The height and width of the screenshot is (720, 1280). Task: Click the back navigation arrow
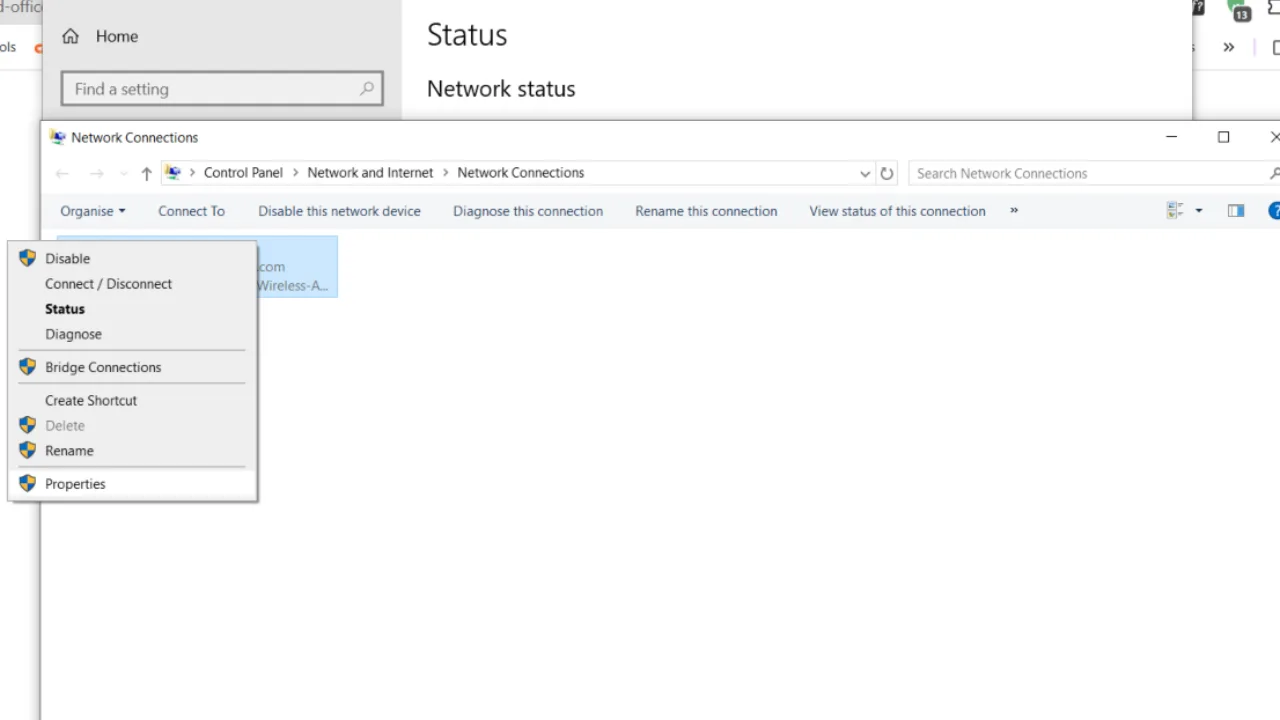[61, 173]
